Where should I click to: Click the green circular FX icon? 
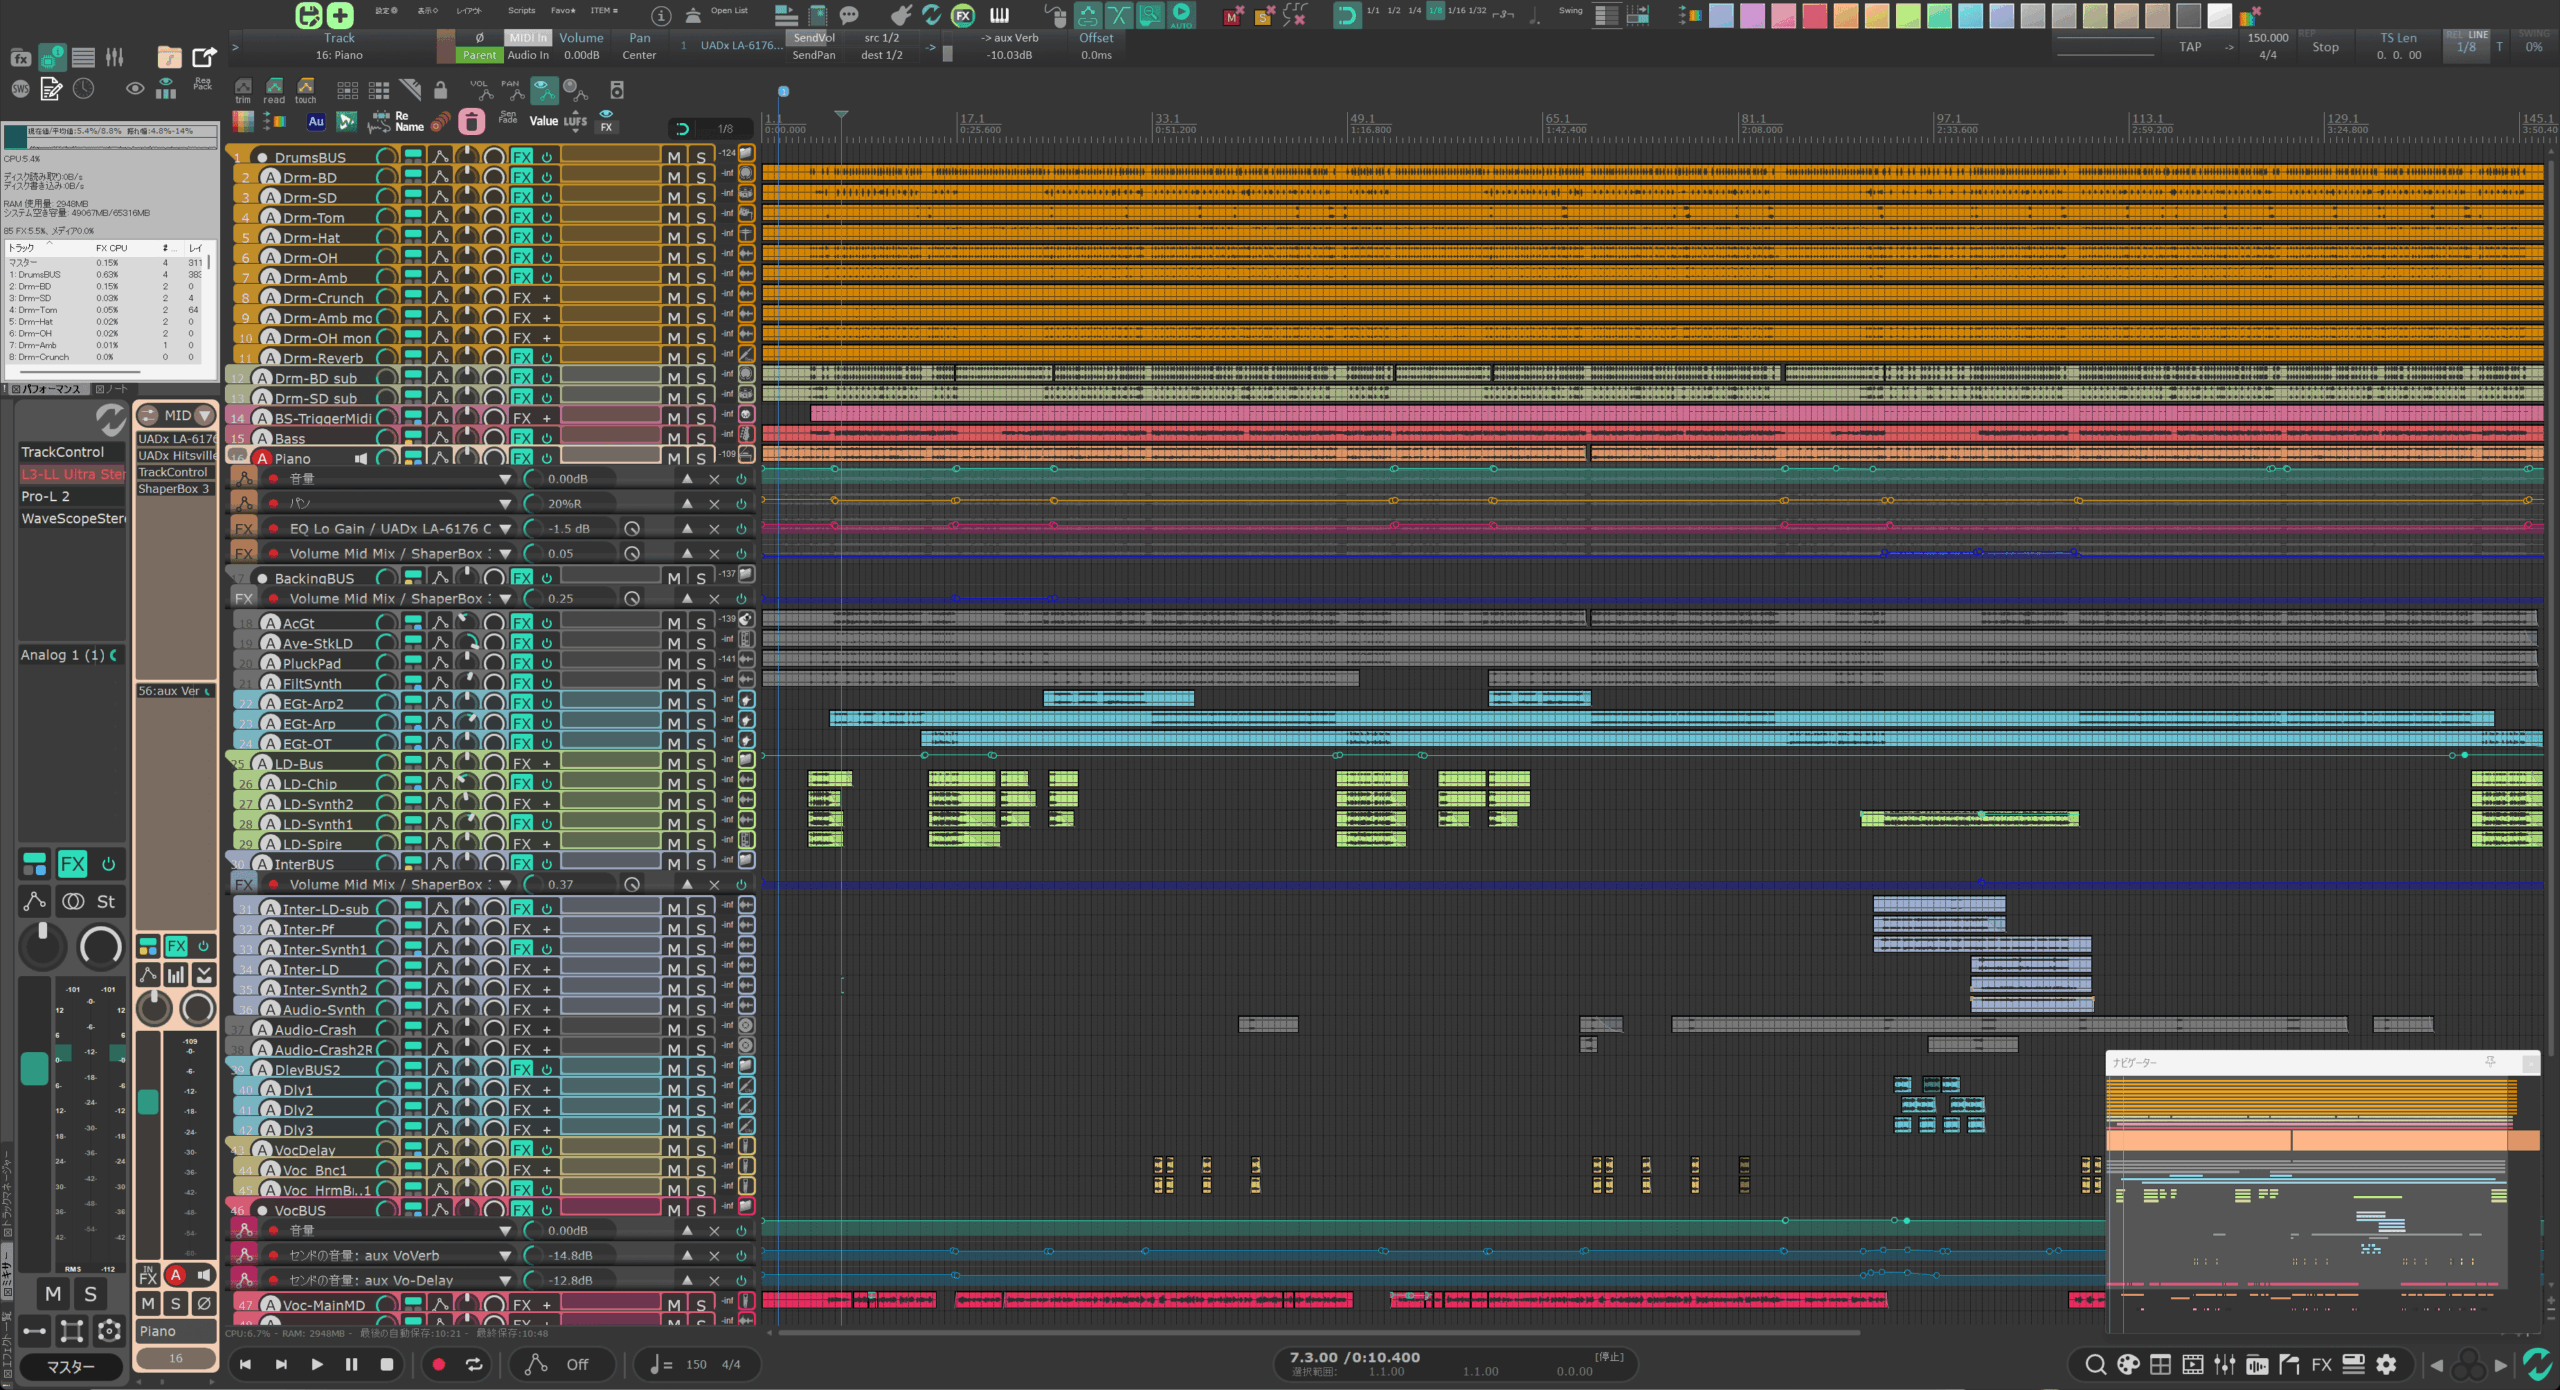pos(963,15)
